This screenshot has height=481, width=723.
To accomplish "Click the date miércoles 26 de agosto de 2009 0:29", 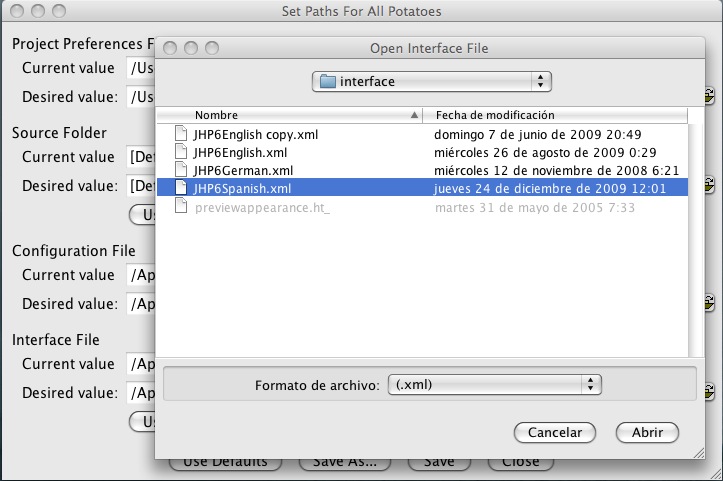I will (545, 152).
